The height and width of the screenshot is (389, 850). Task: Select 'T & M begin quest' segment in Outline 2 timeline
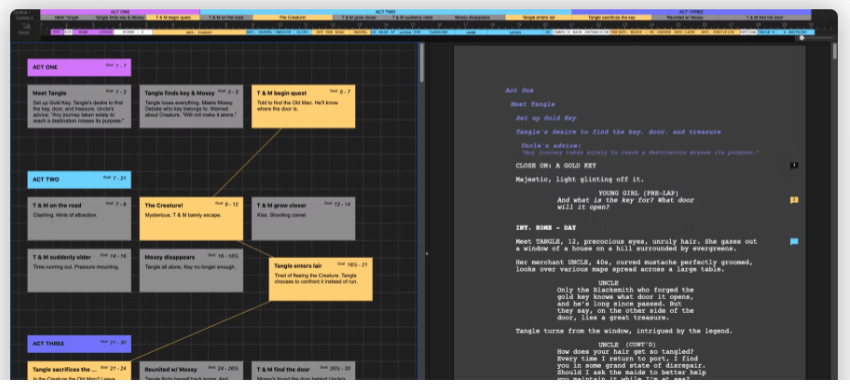point(173,18)
